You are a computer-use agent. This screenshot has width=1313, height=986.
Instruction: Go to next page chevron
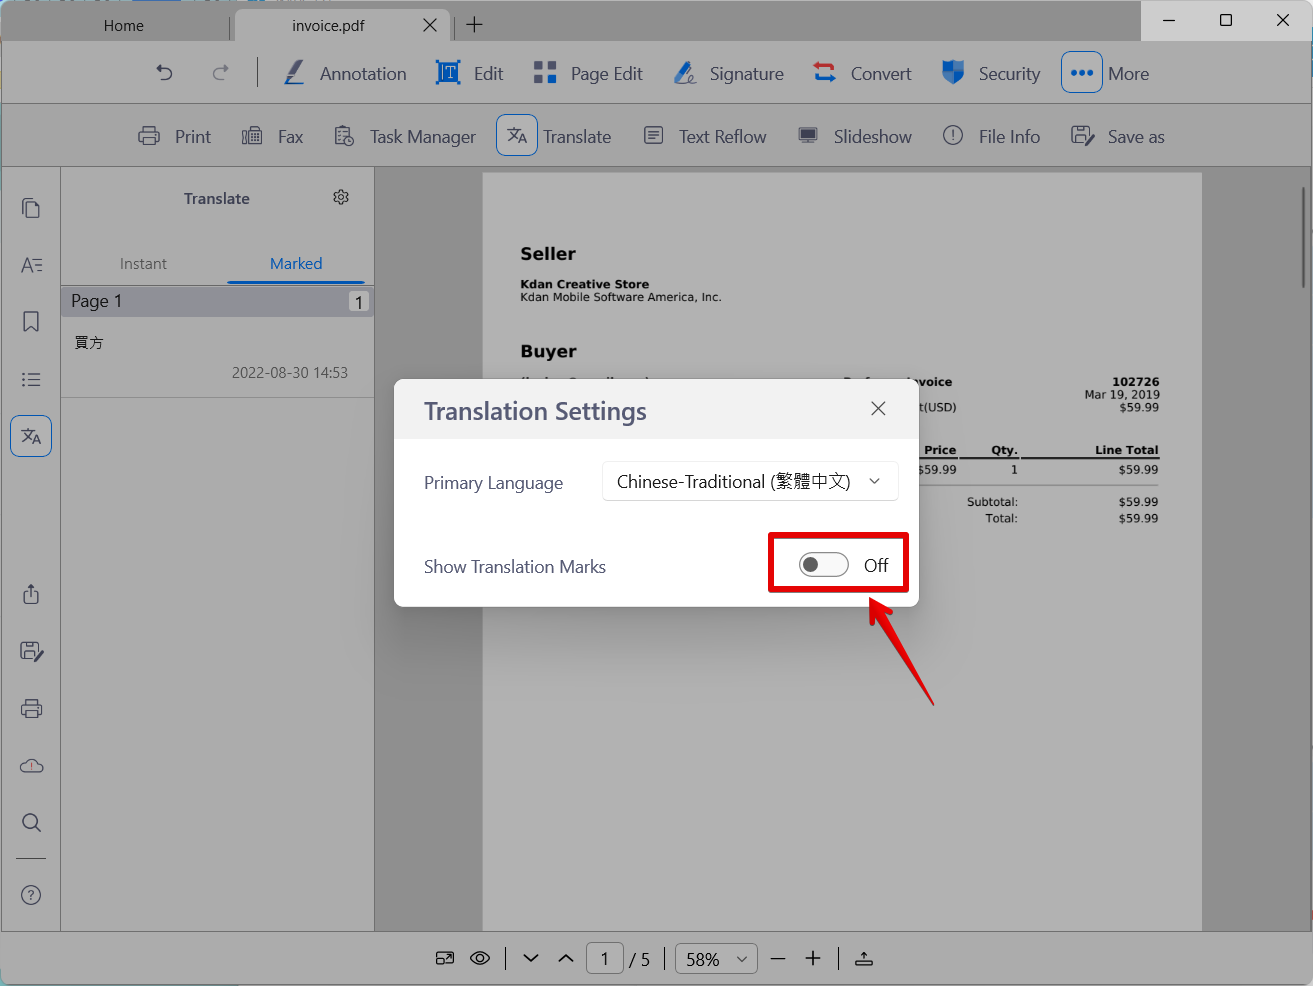point(531,958)
